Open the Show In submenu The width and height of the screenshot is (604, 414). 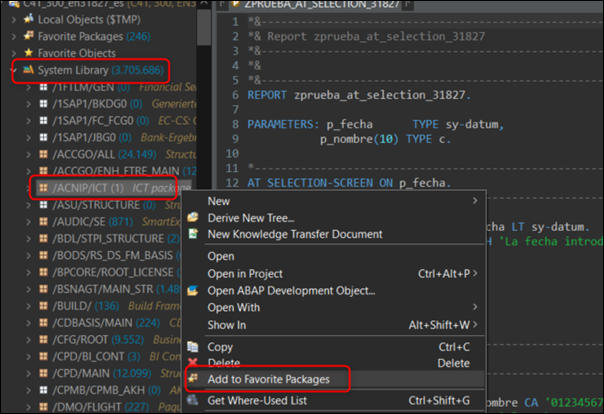[334, 325]
